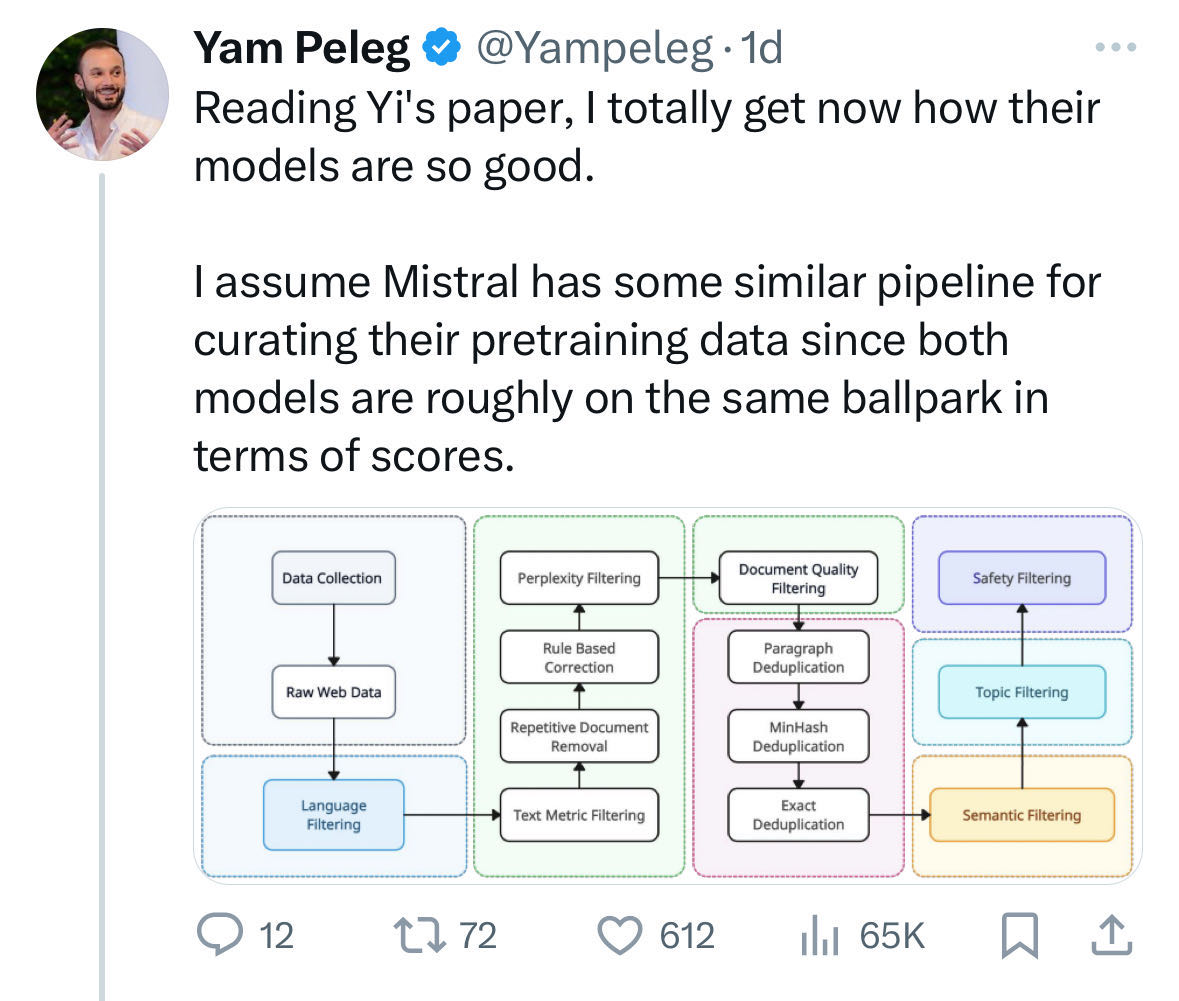Click the Yam Peleg display name
Viewport: 1179px width, 1001px height.
[302, 48]
